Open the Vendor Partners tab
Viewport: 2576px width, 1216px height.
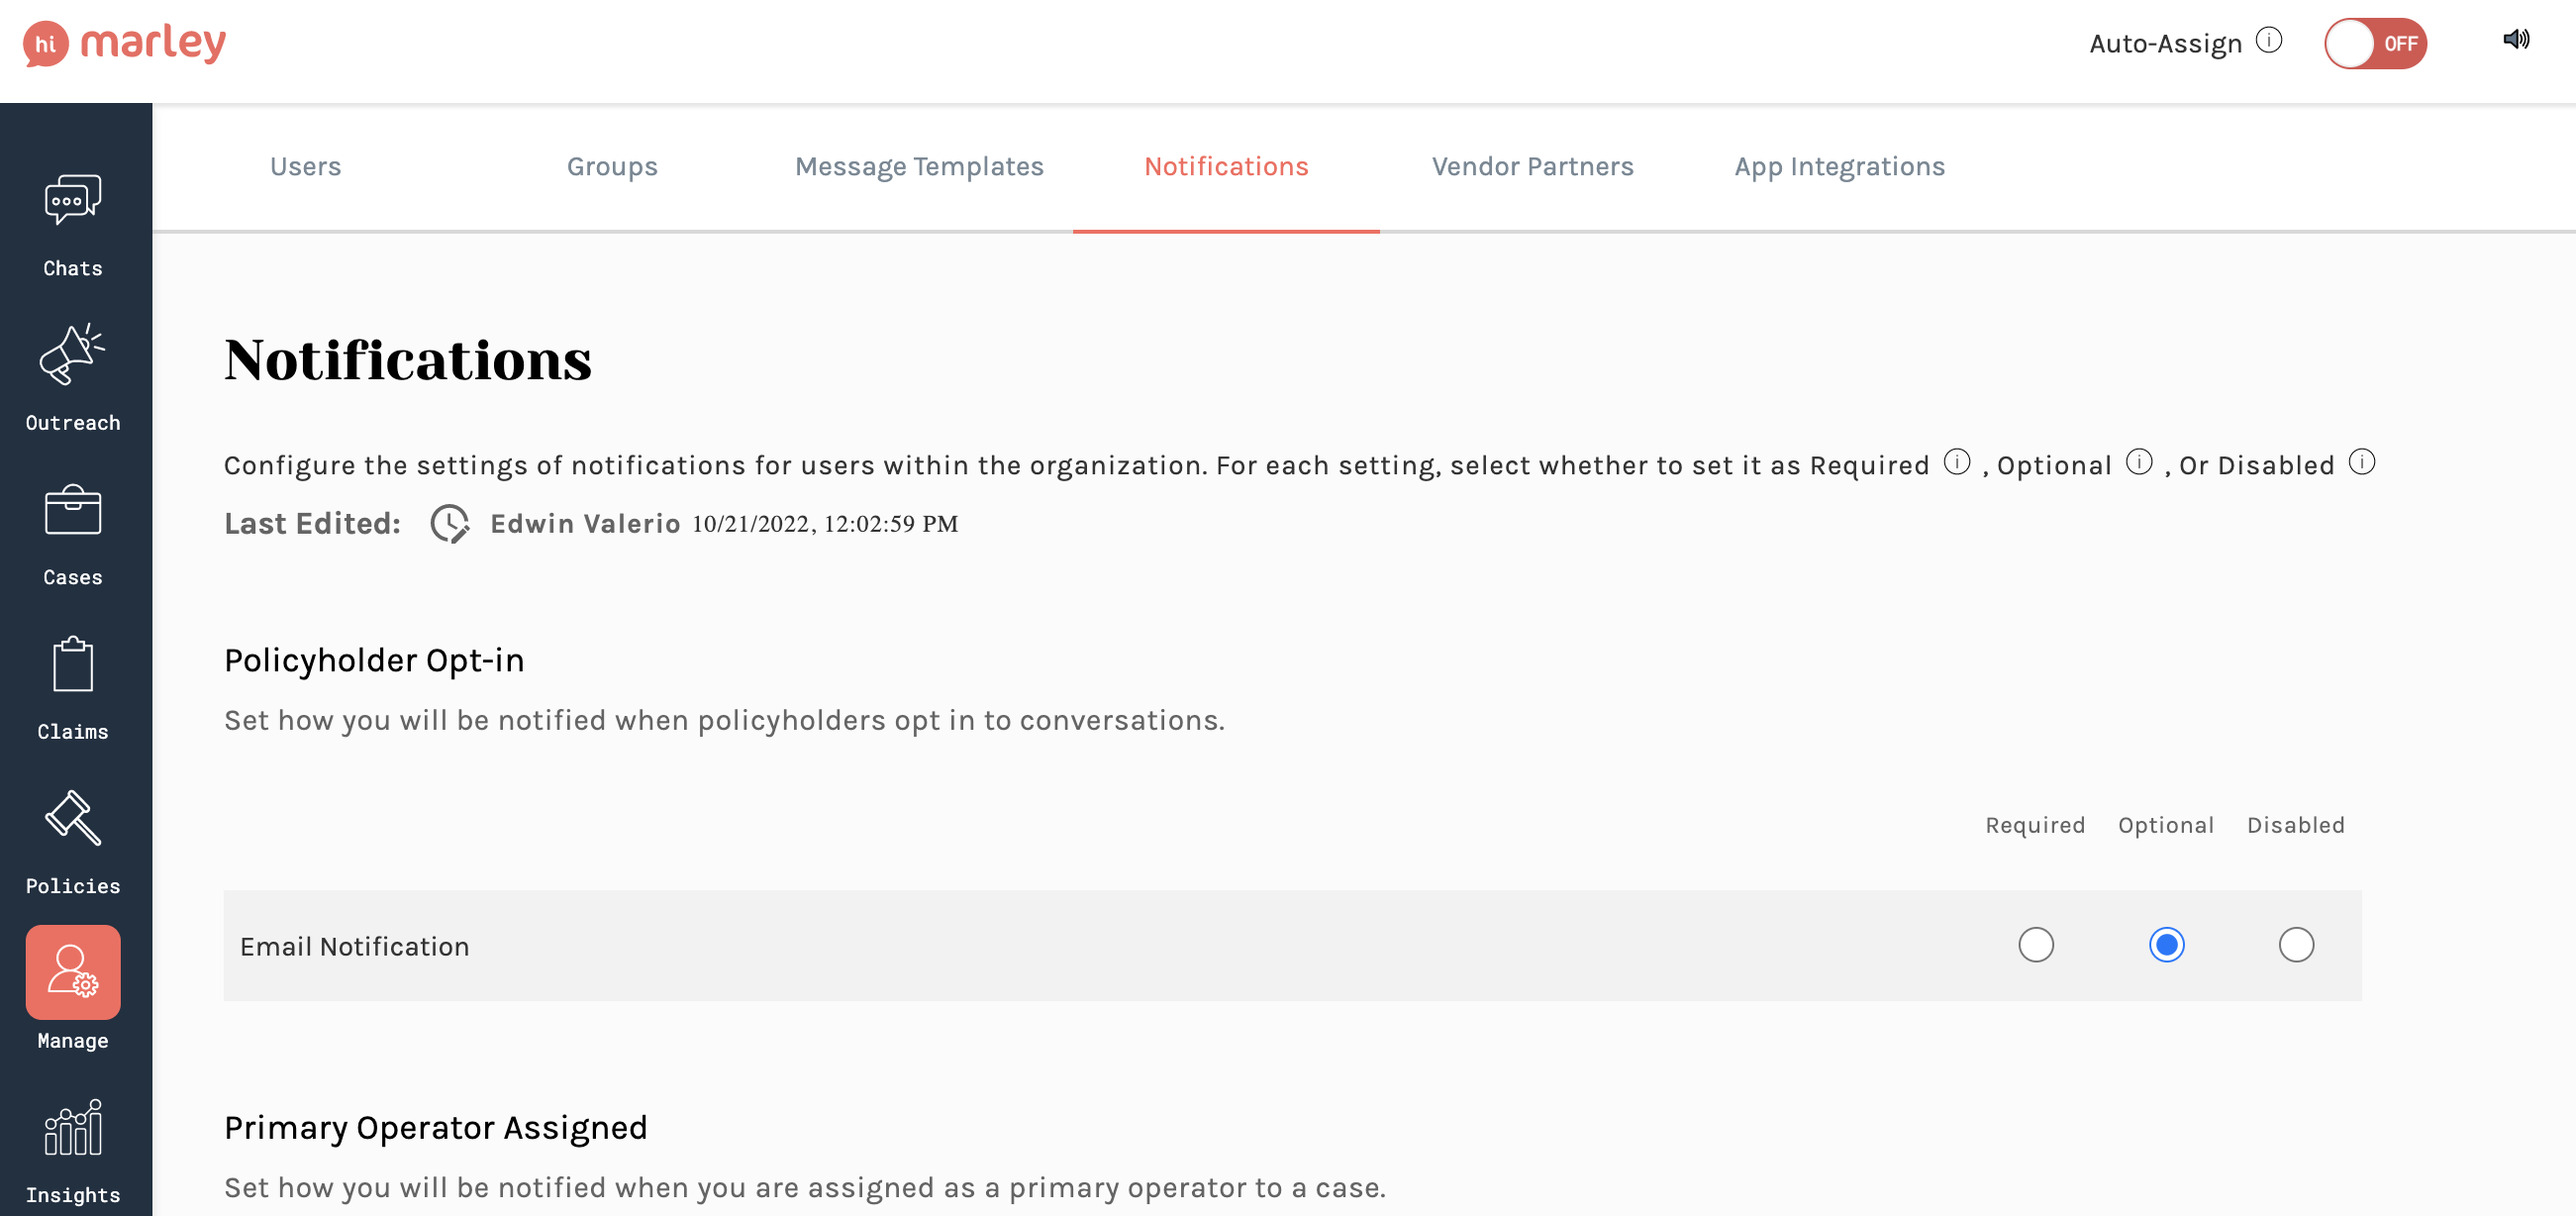(1532, 166)
